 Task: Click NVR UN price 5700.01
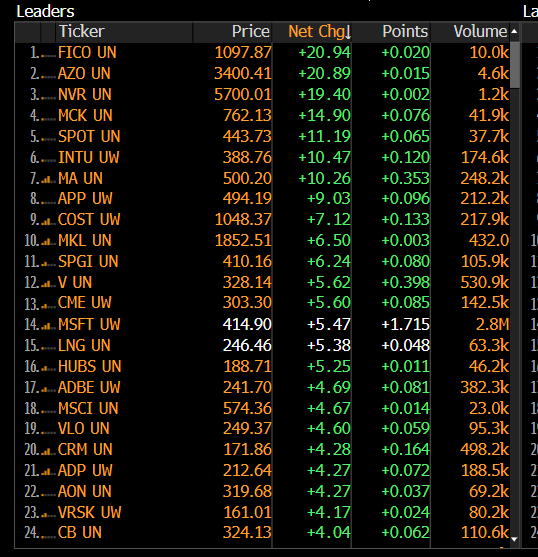(x=243, y=94)
